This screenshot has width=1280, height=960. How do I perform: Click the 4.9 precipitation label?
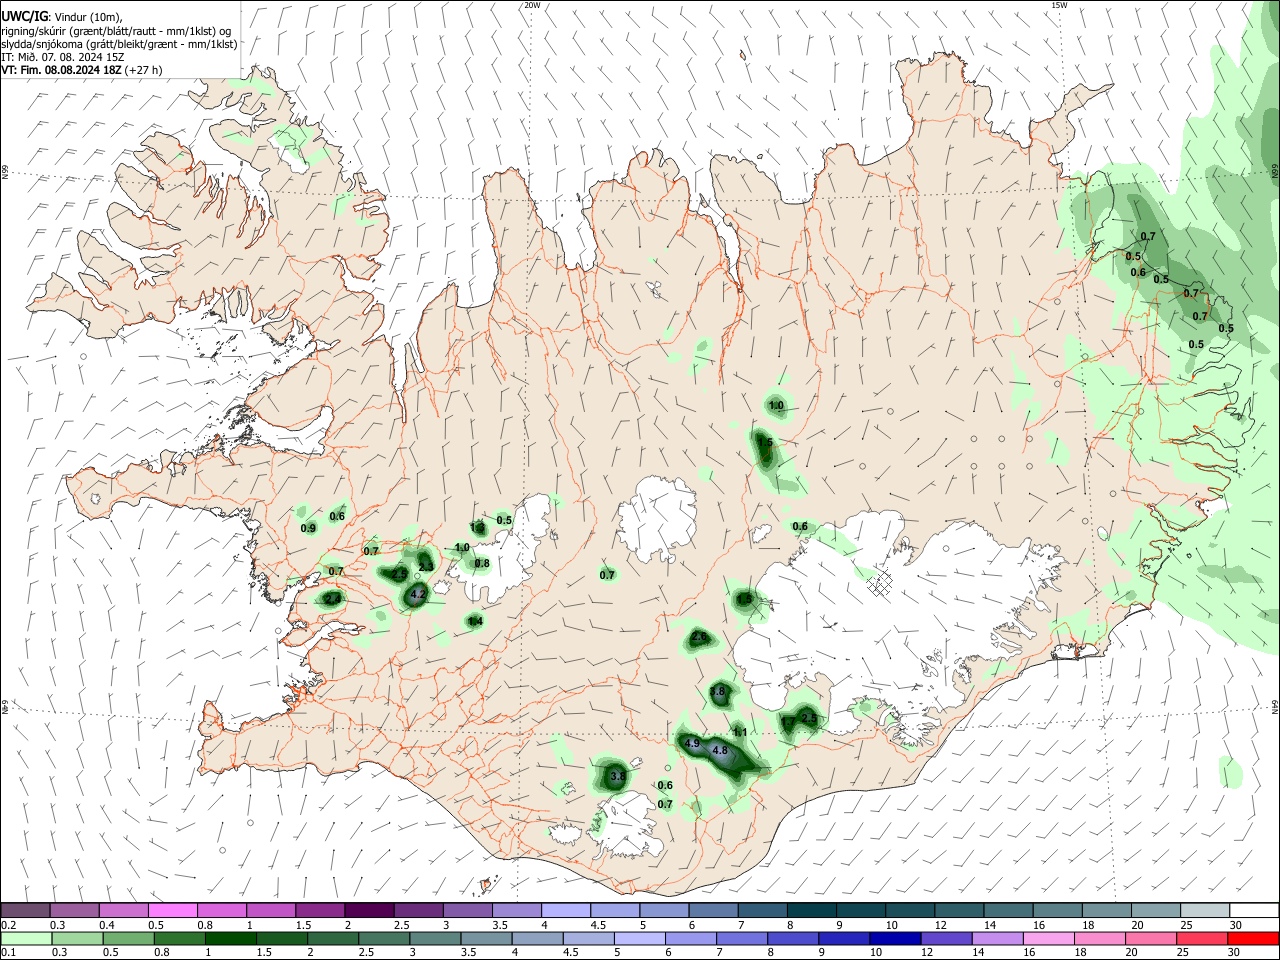pos(692,744)
